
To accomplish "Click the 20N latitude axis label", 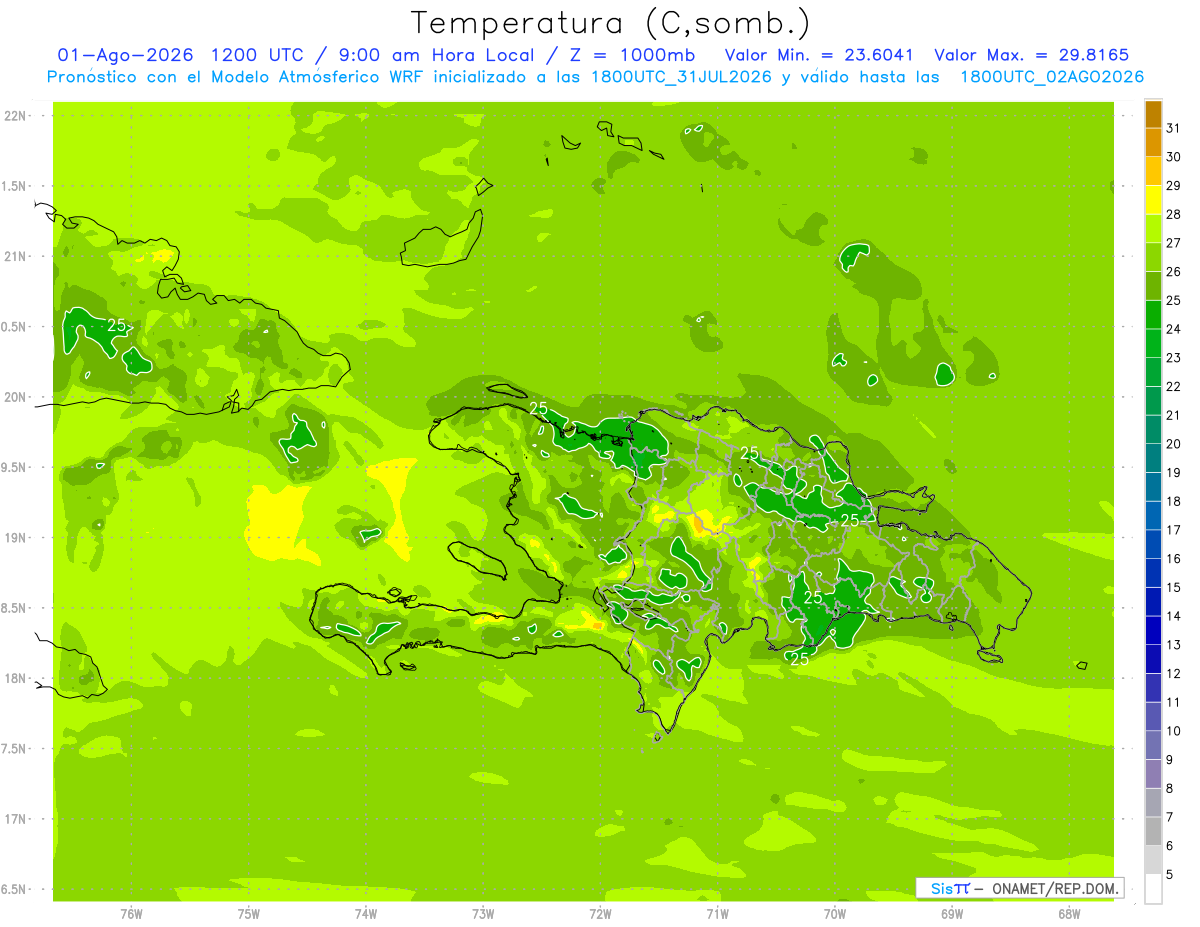I will coord(15,397).
